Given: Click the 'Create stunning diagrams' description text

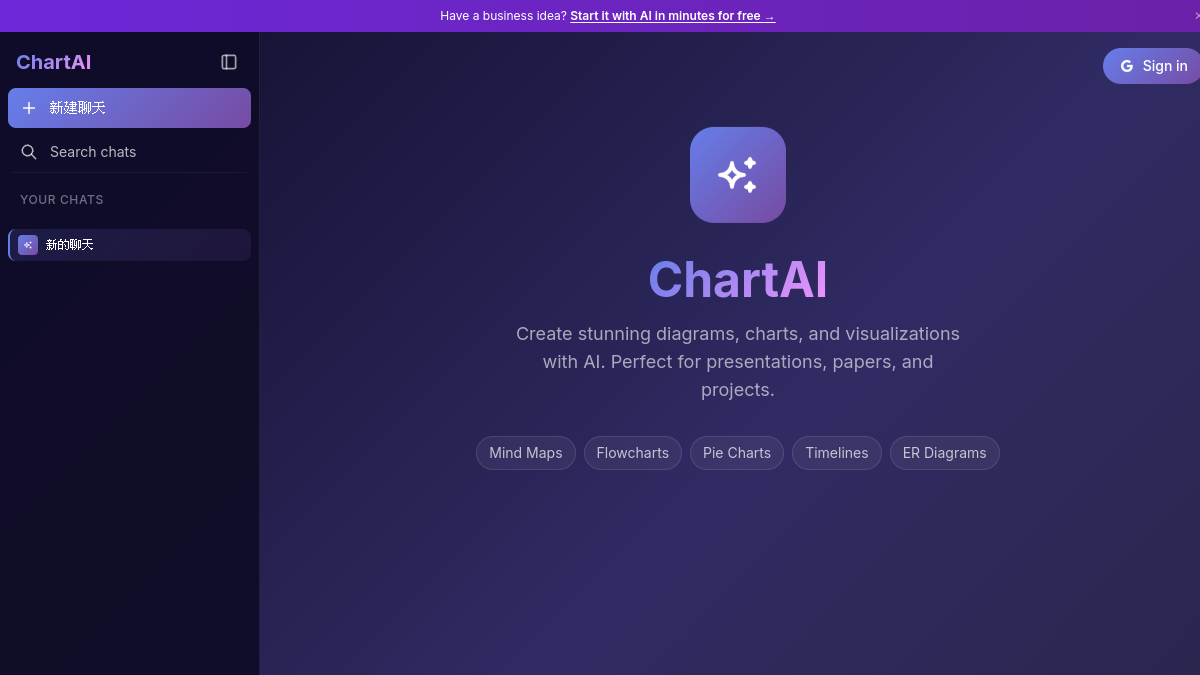Looking at the screenshot, I should [738, 362].
